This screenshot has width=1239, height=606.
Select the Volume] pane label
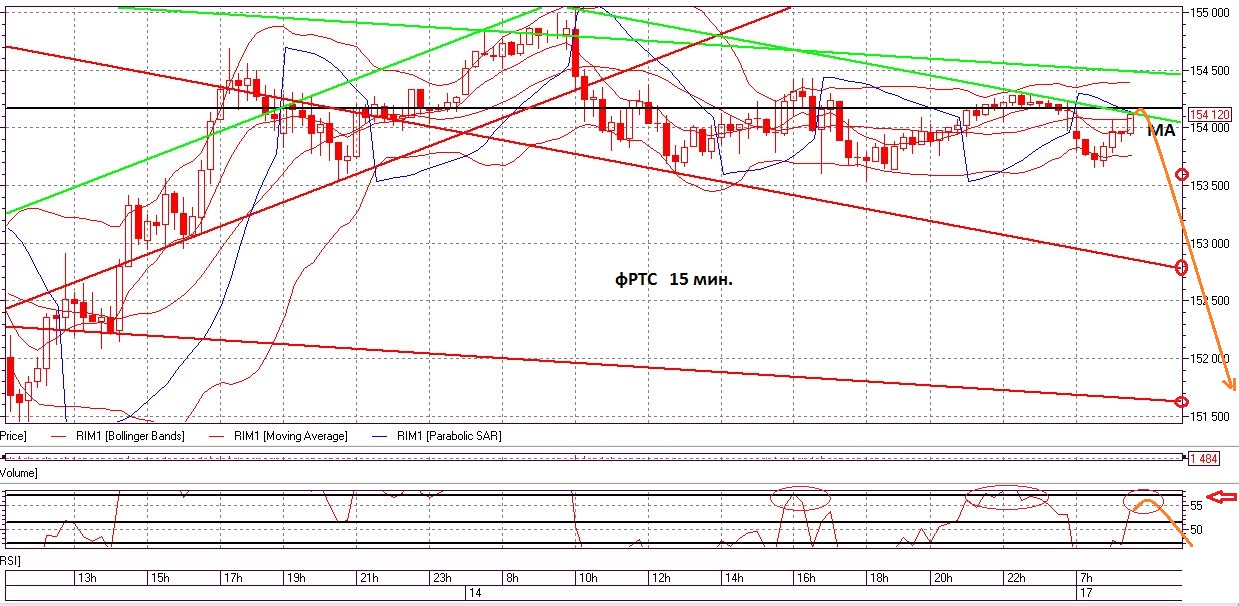19,472
